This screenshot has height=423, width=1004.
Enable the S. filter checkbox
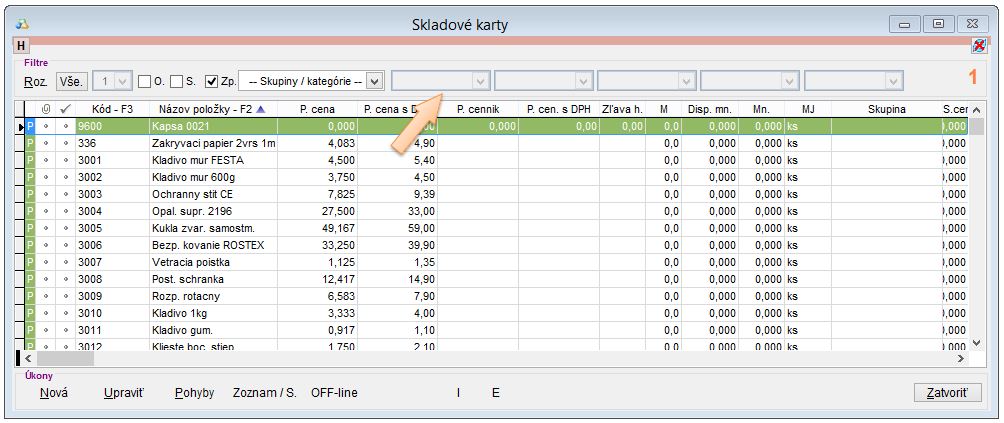pos(176,81)
